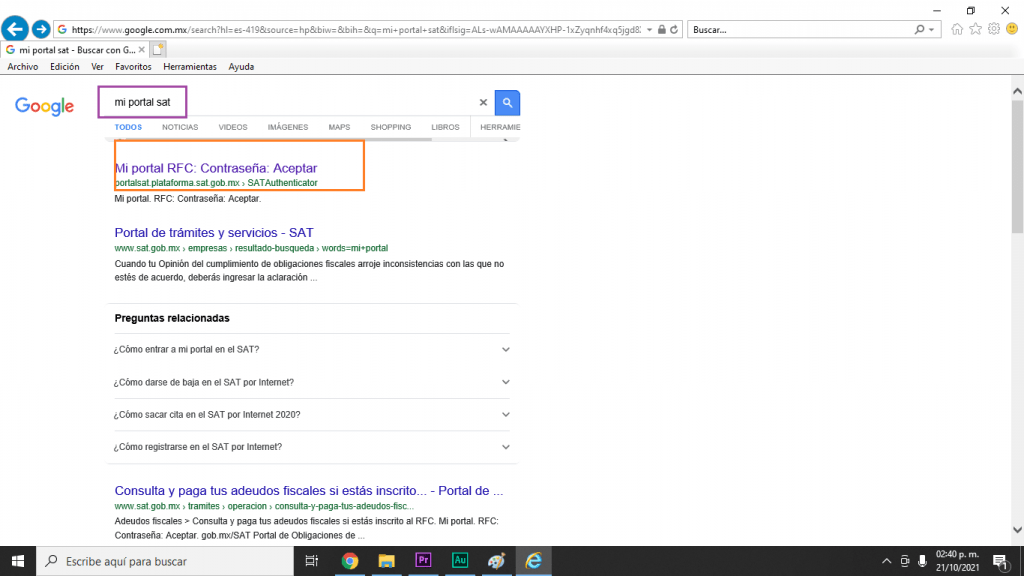The image size is (1024, 576).
Task: Switch to the SHOPPING tab
Action: [x=391, y=127]
